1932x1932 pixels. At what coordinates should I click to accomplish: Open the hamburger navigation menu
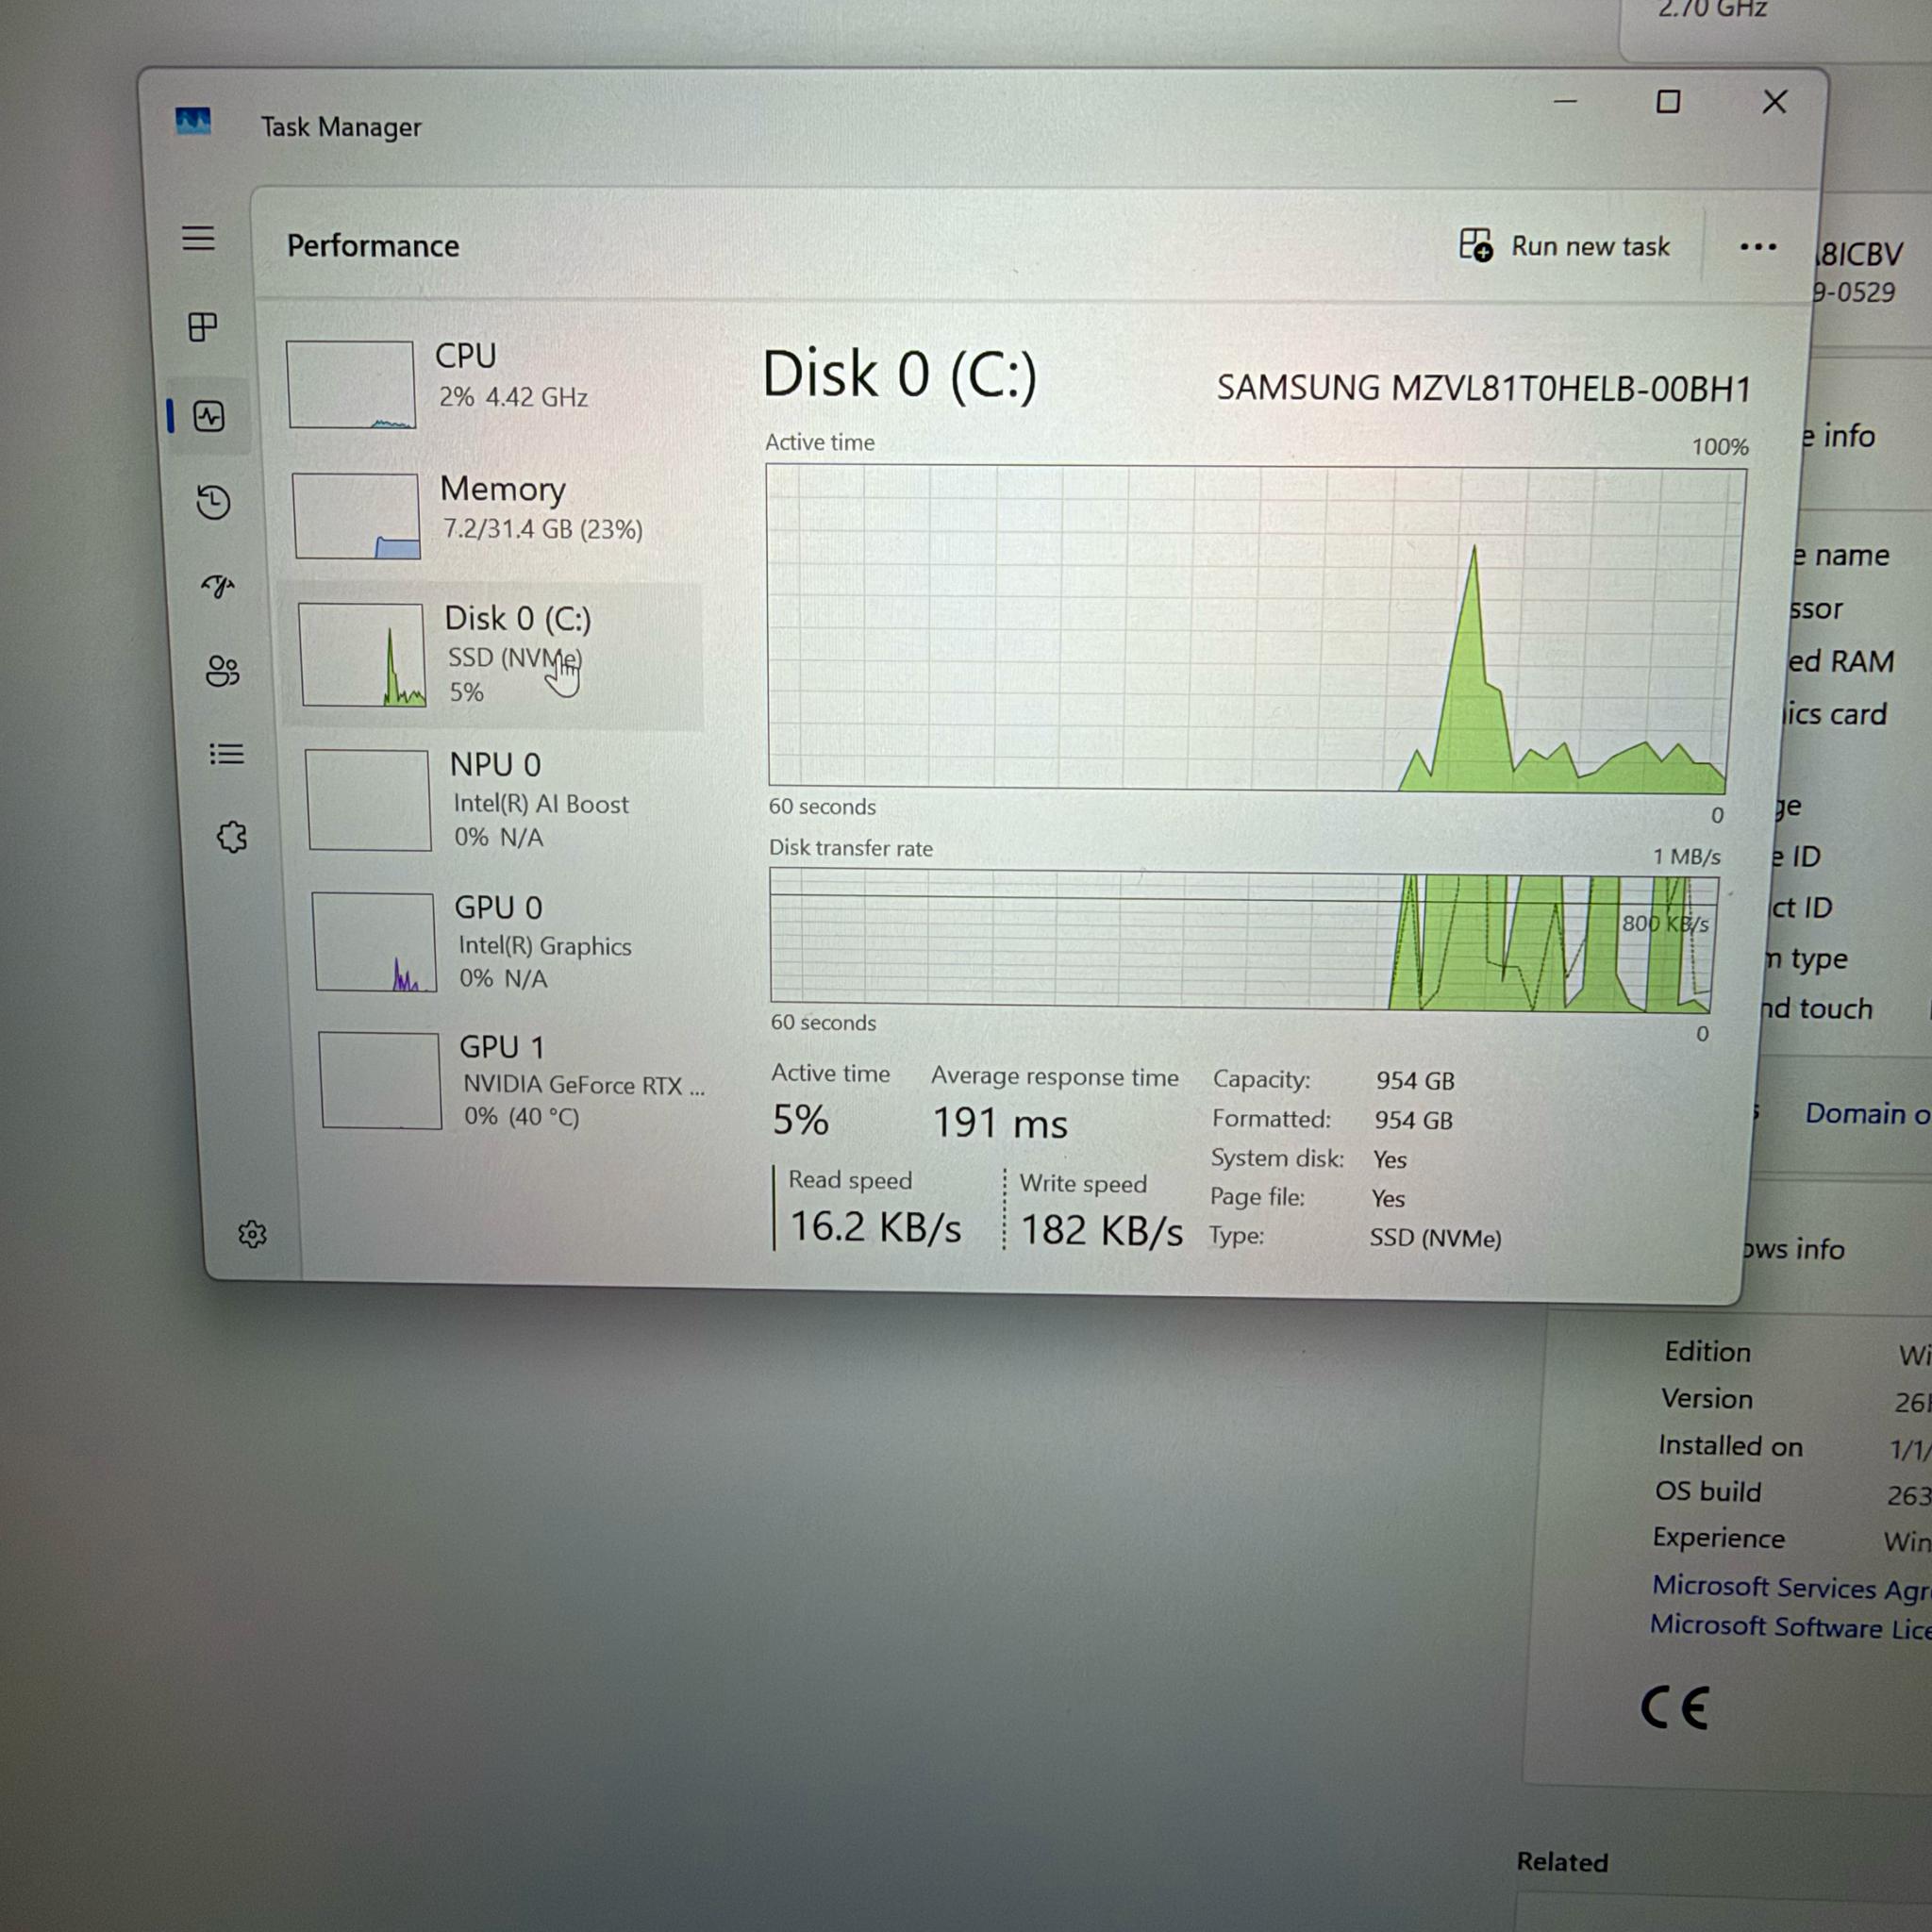pos(198,238)
